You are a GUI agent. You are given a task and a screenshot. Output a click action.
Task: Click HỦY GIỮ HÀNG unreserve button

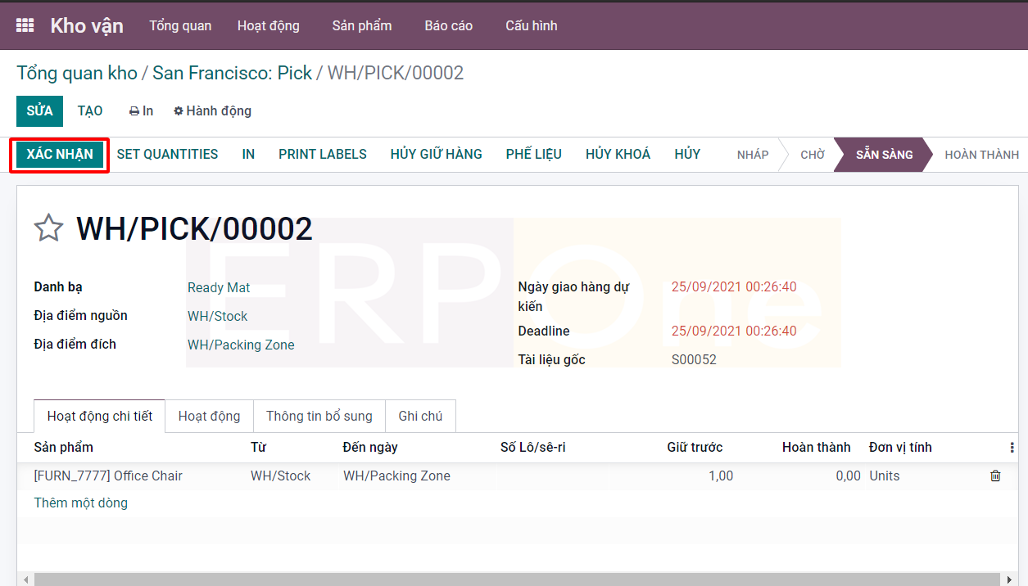coord(436,155)
